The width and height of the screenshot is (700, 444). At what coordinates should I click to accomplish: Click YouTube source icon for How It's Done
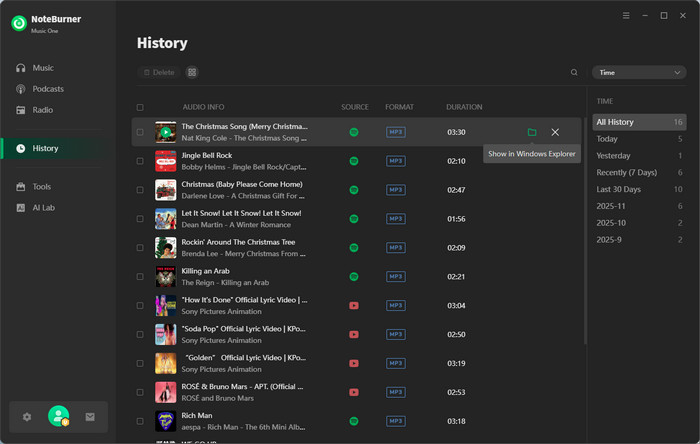pyautogui.click(x=354, y=306)
